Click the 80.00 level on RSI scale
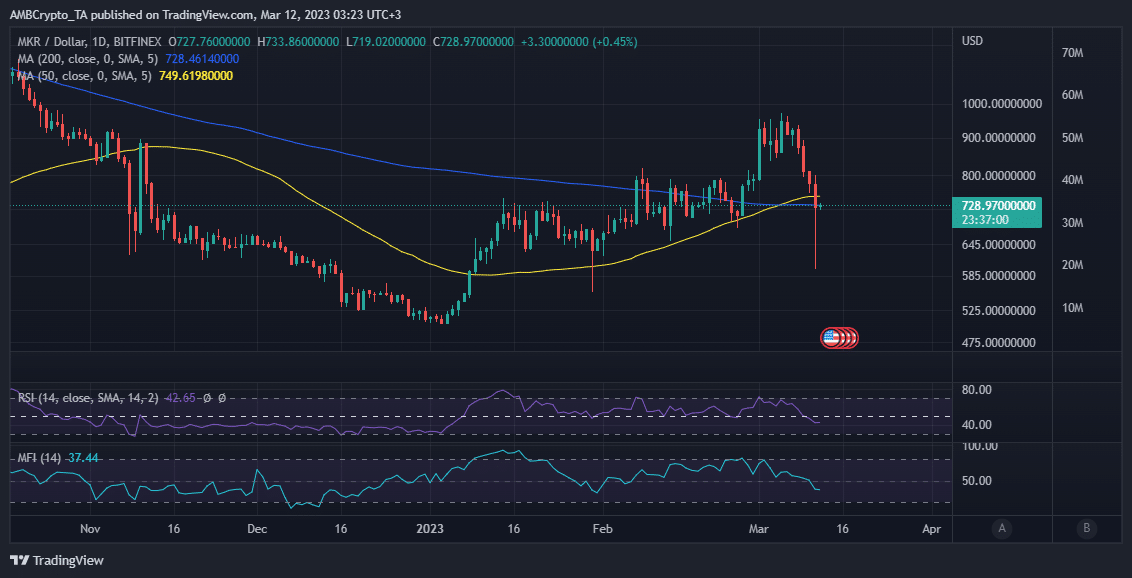Viewport: 1132px width, 578px height. click(x=978, y=390)
